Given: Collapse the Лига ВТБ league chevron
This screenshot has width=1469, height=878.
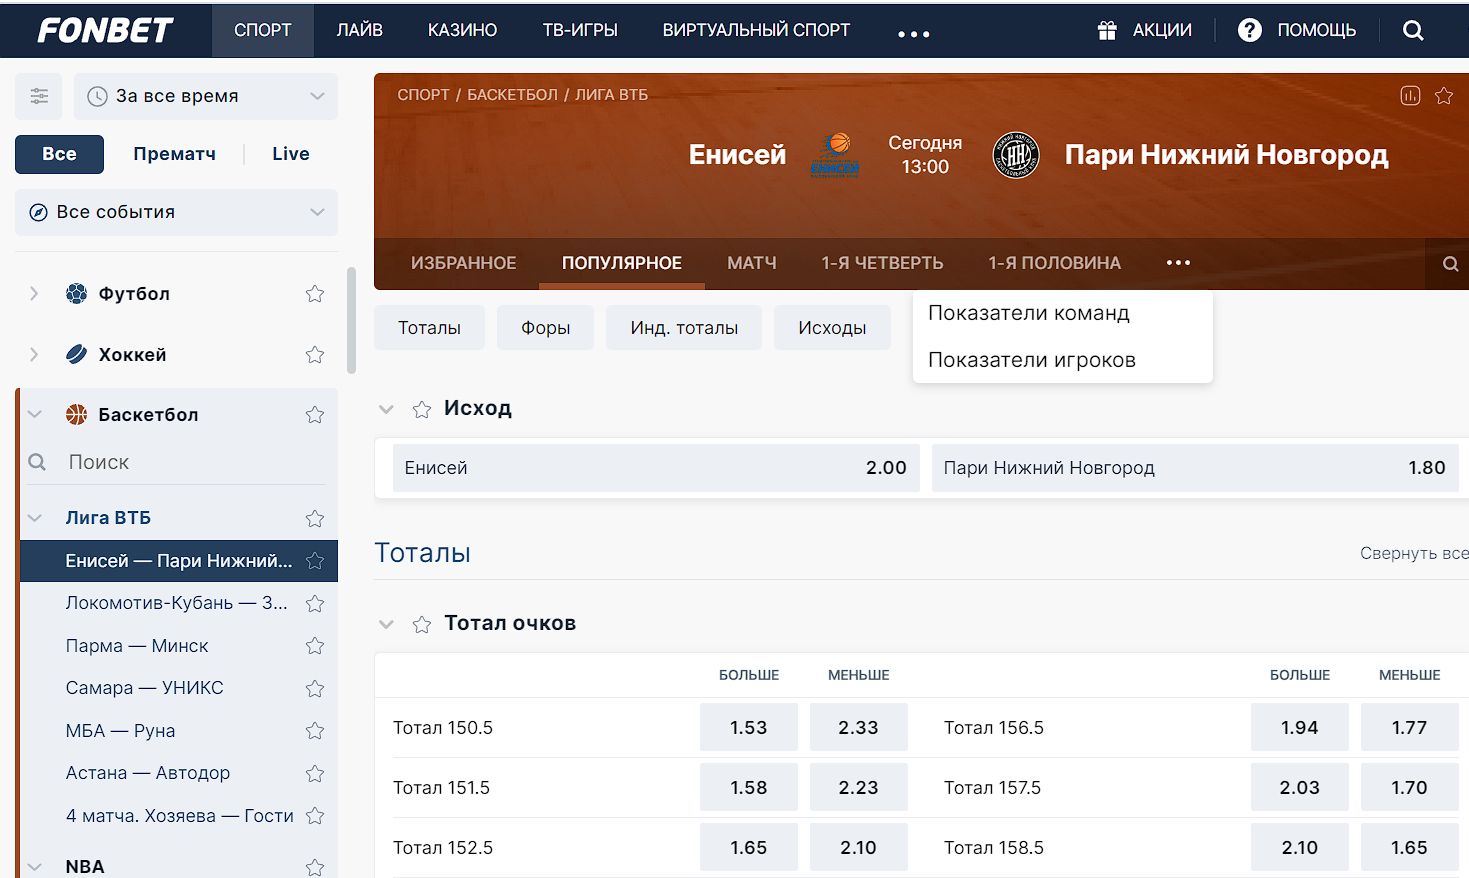Looking at the screenshot, I should [x=35, y=518].
